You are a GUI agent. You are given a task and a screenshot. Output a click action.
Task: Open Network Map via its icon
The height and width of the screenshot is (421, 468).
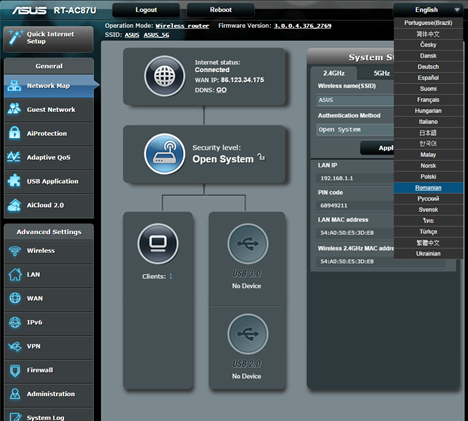[14, 86]
